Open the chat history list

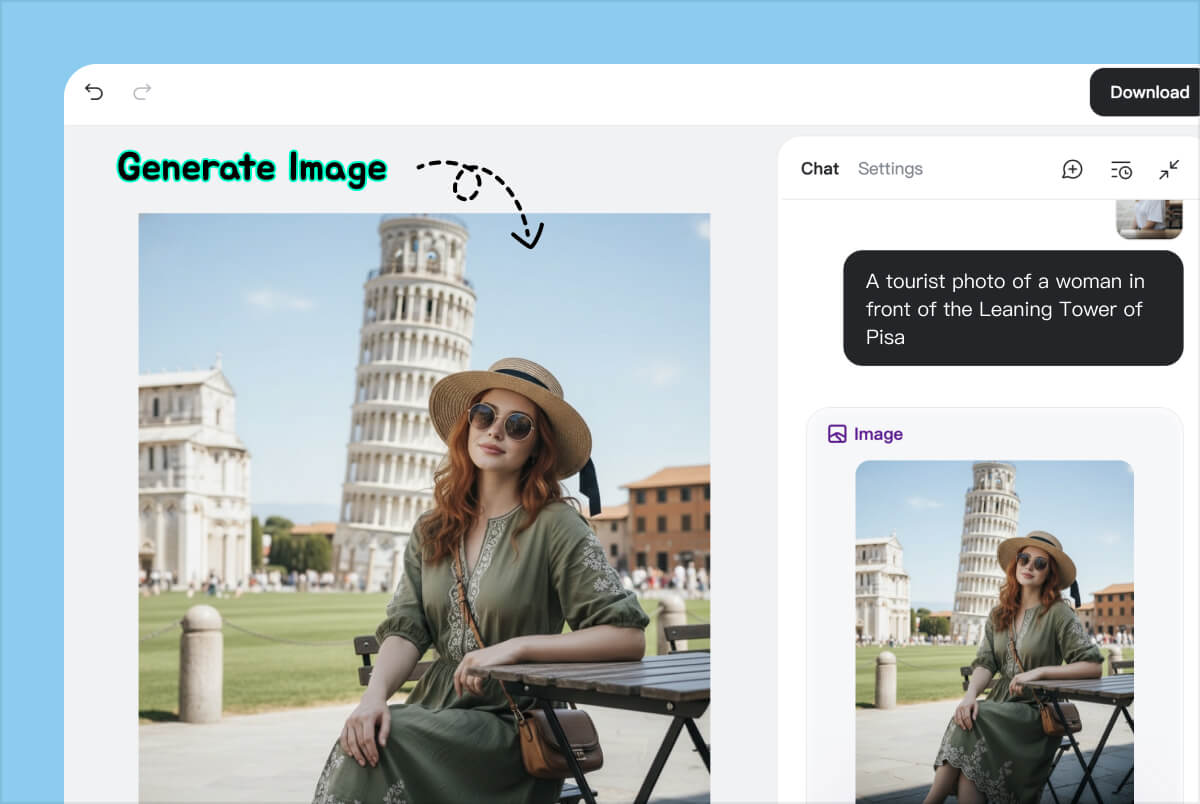(1121, 169)
